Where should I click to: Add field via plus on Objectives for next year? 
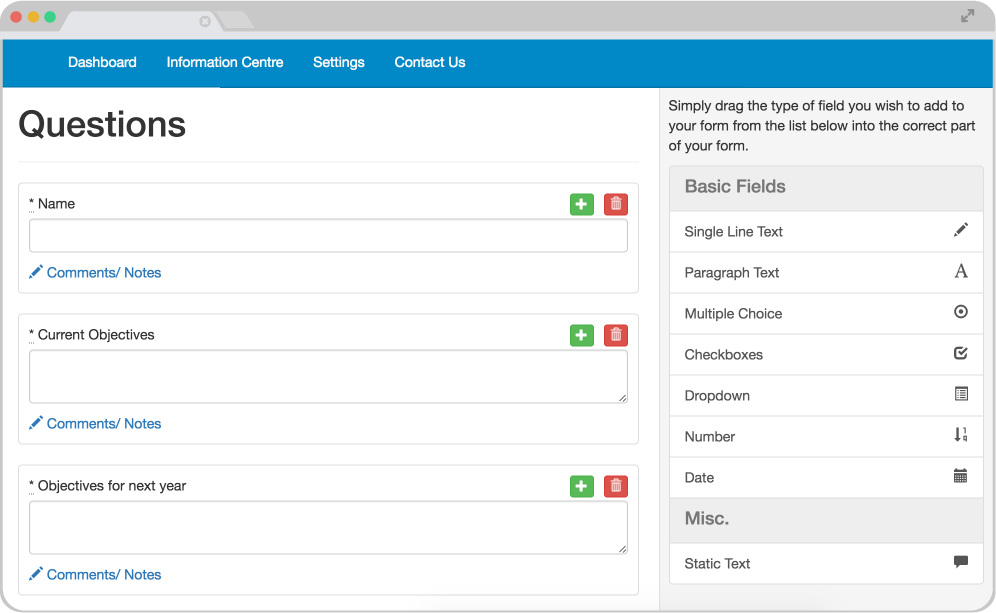click(581, 486)
